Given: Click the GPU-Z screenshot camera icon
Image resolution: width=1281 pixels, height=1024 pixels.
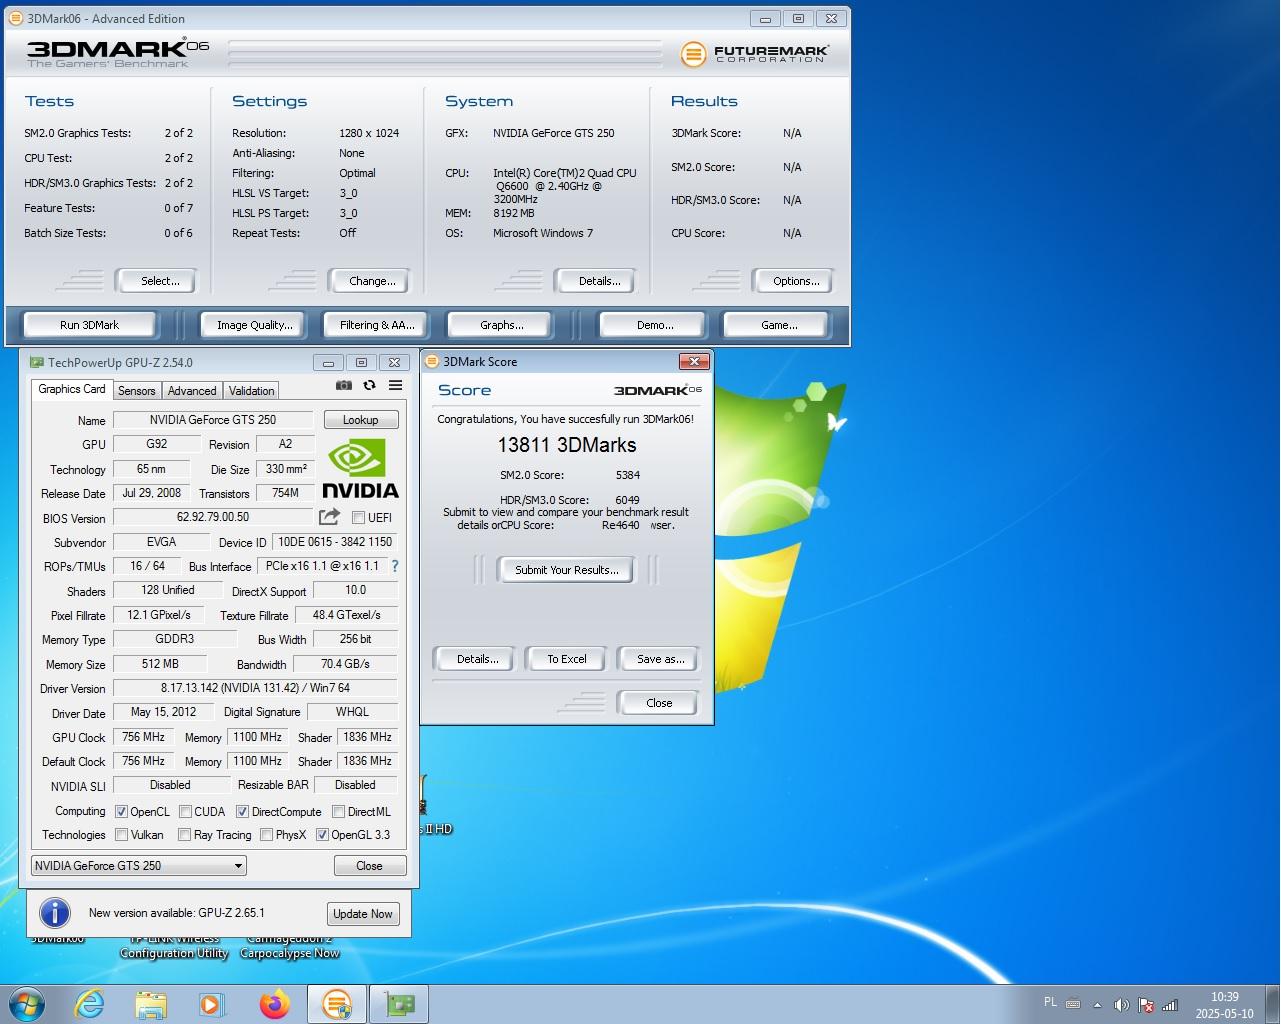Looking at the screenshot, I should point(344,386).
